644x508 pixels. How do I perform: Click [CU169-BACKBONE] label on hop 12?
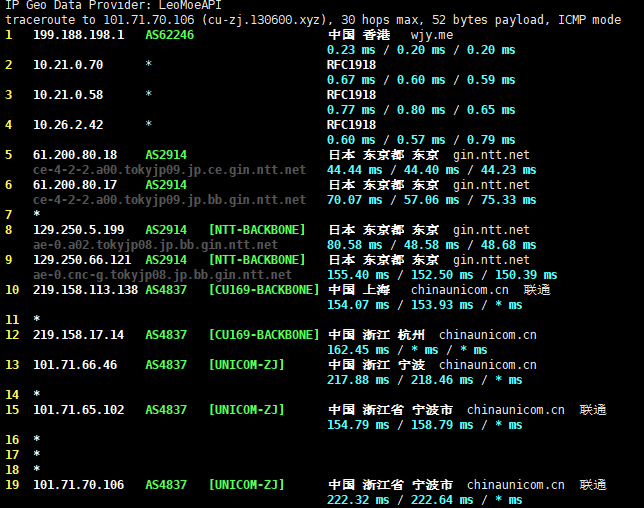click(x=264, y=335)
